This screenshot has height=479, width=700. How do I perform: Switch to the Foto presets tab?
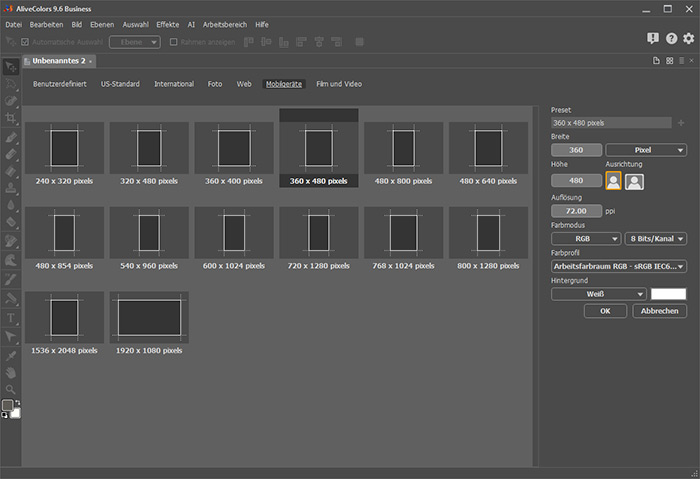pyautogui.click(x=215, y=84)
